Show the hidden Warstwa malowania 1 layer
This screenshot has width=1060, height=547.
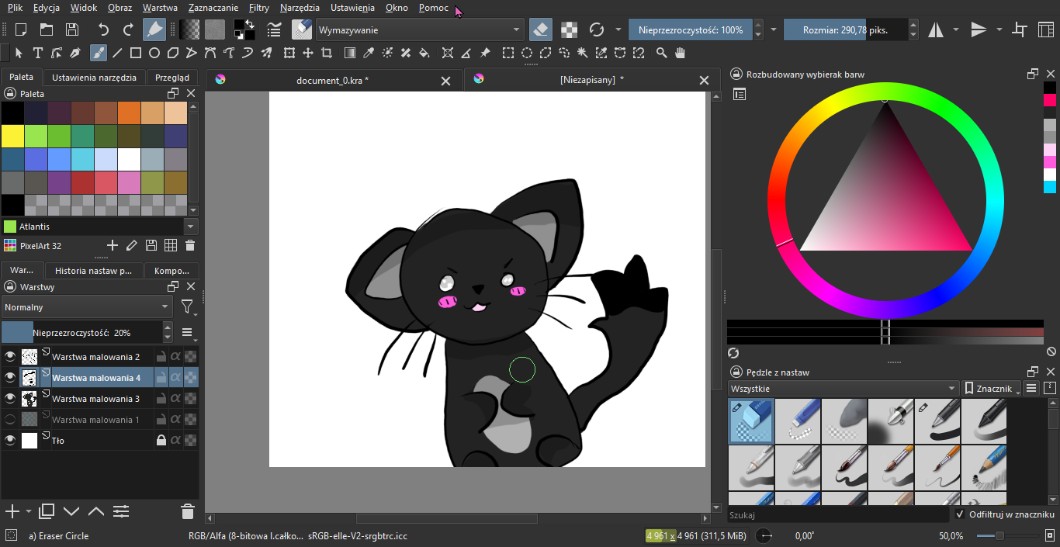point(11,420)
